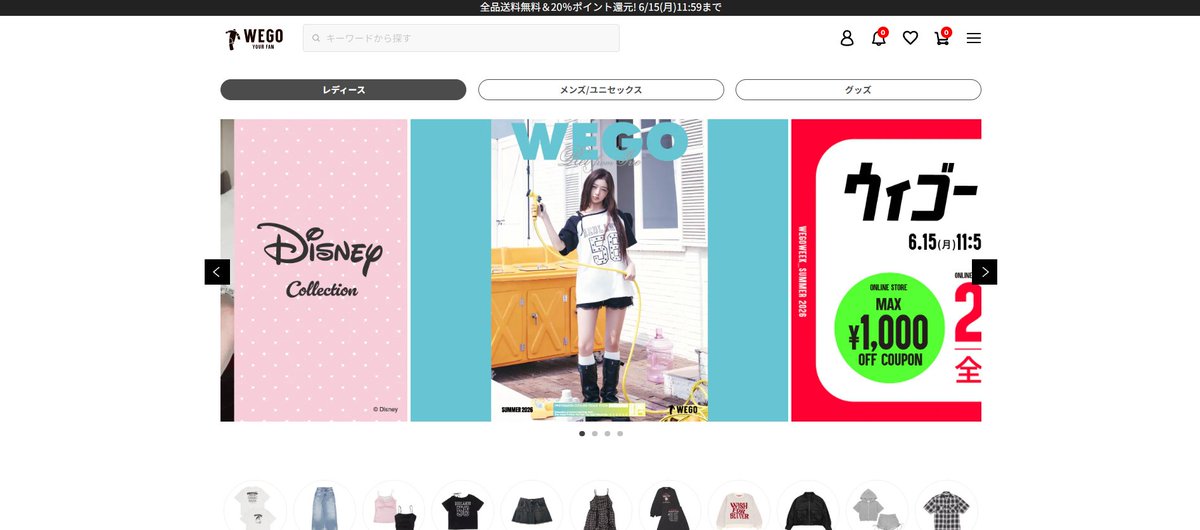Screen dimensions: 1200x530
Task: Select the レディース tab
Action: pyautogui.click(x=343, y=90)
